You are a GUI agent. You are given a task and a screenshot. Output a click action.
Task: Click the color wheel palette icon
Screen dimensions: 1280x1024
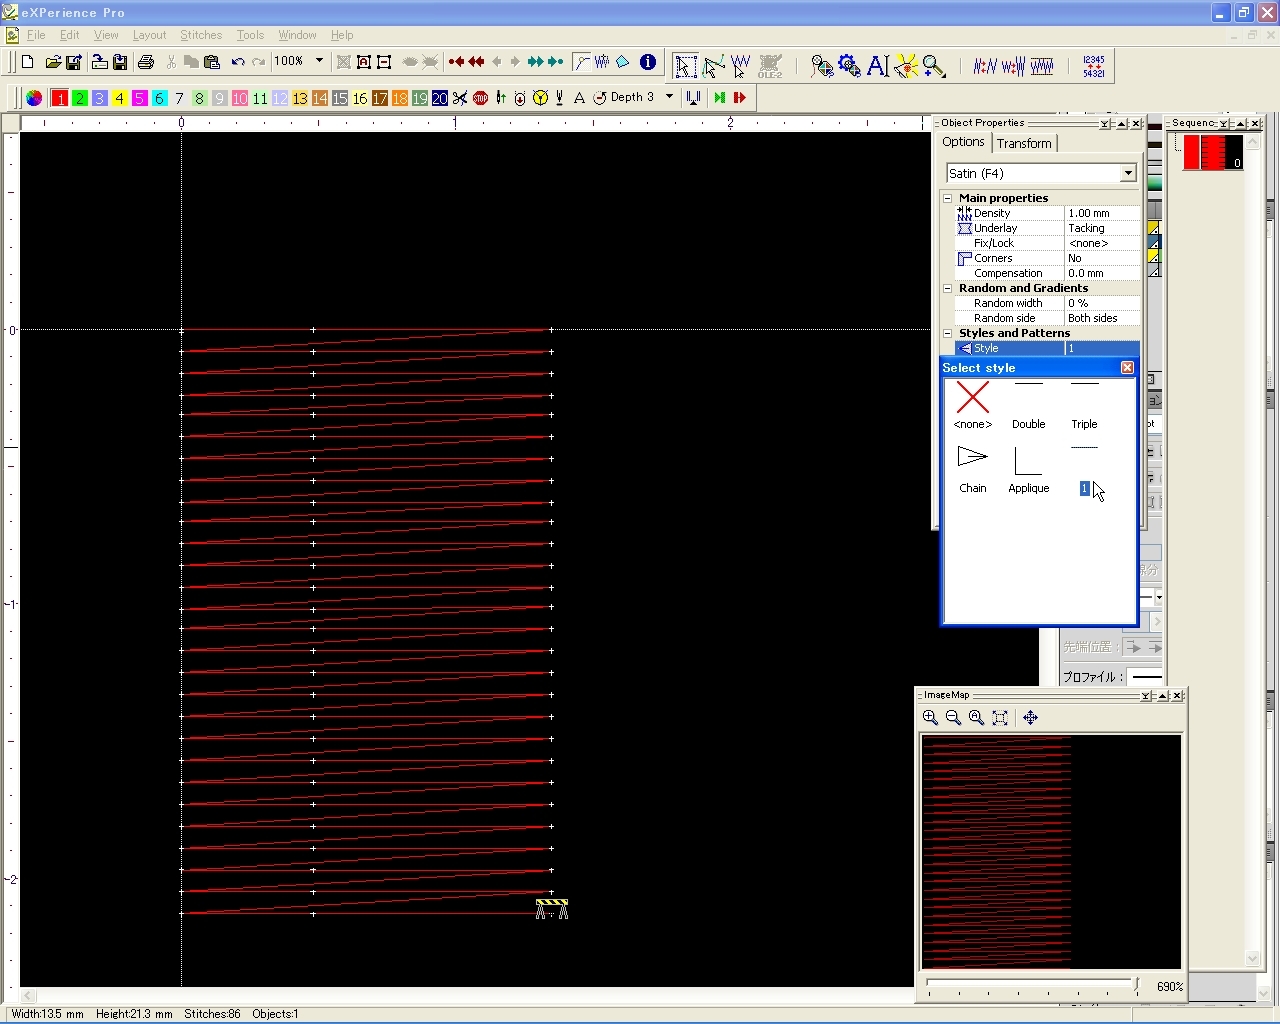coord(34,98)
